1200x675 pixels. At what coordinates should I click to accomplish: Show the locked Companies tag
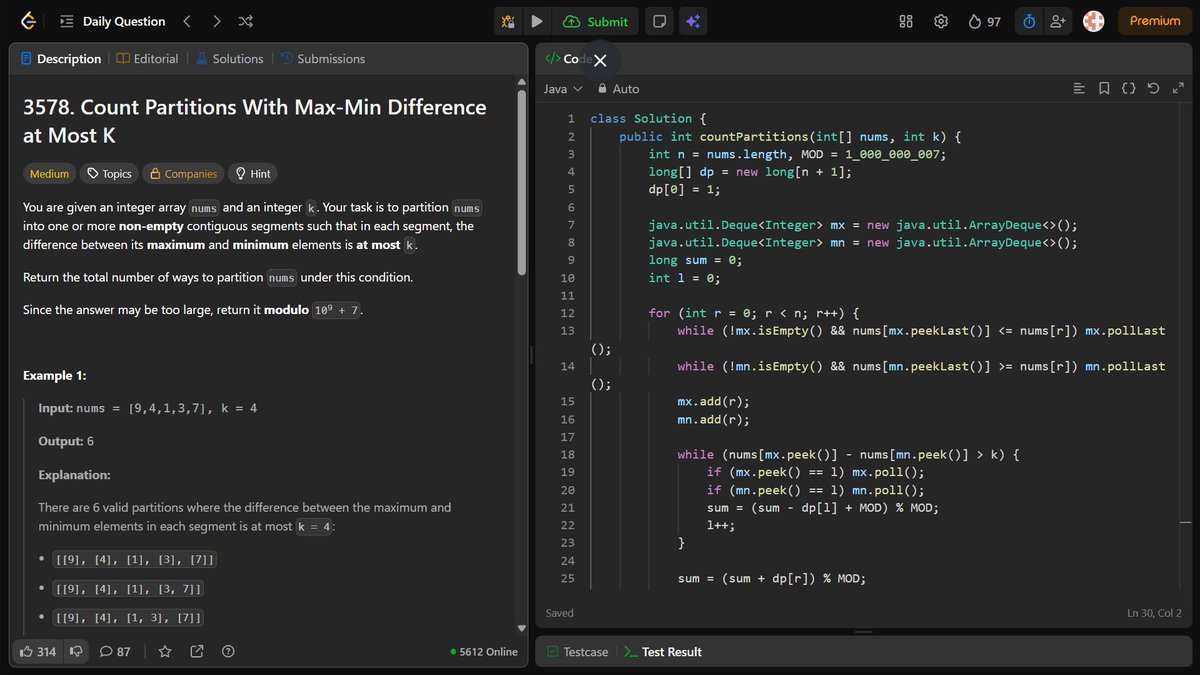(183, 174)
